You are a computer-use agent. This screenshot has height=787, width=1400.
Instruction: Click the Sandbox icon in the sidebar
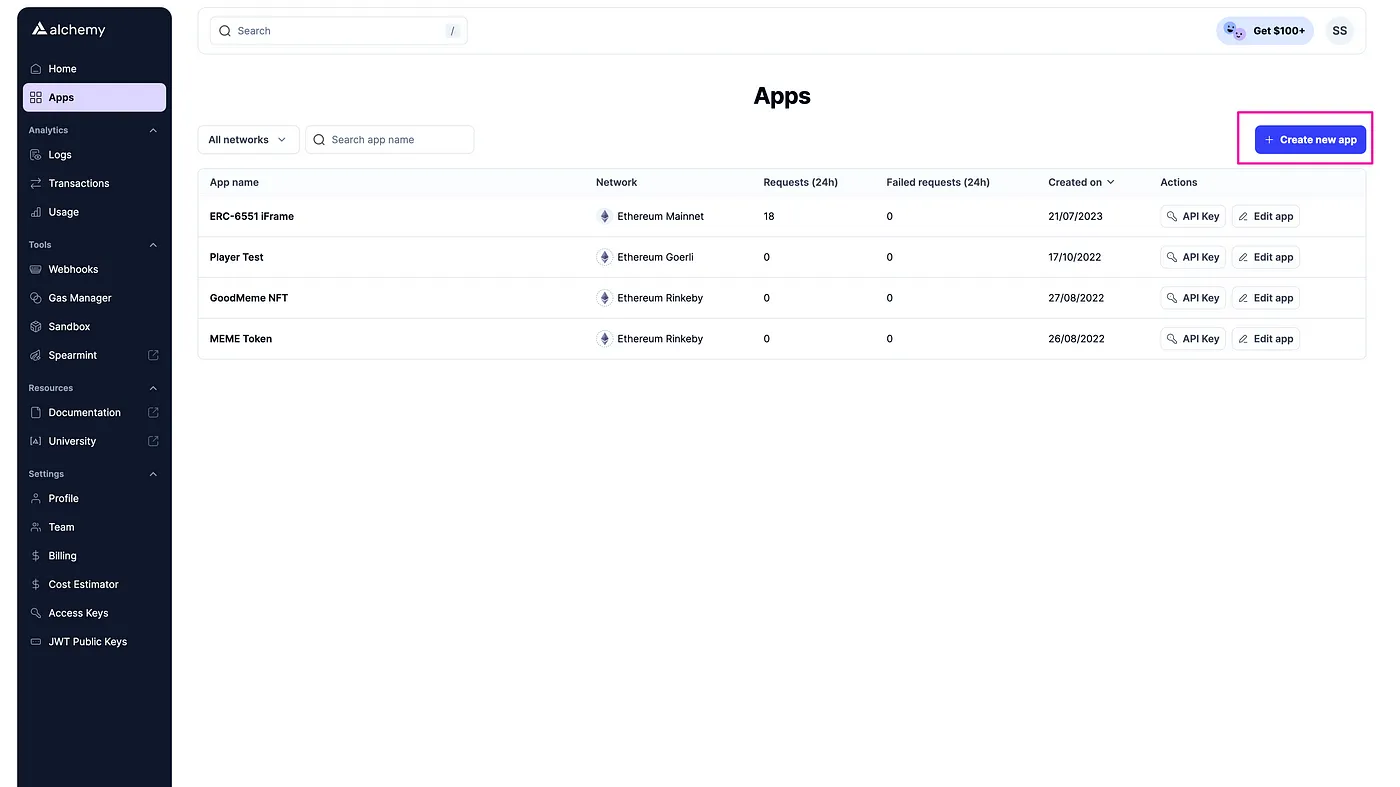pos(36,327)
